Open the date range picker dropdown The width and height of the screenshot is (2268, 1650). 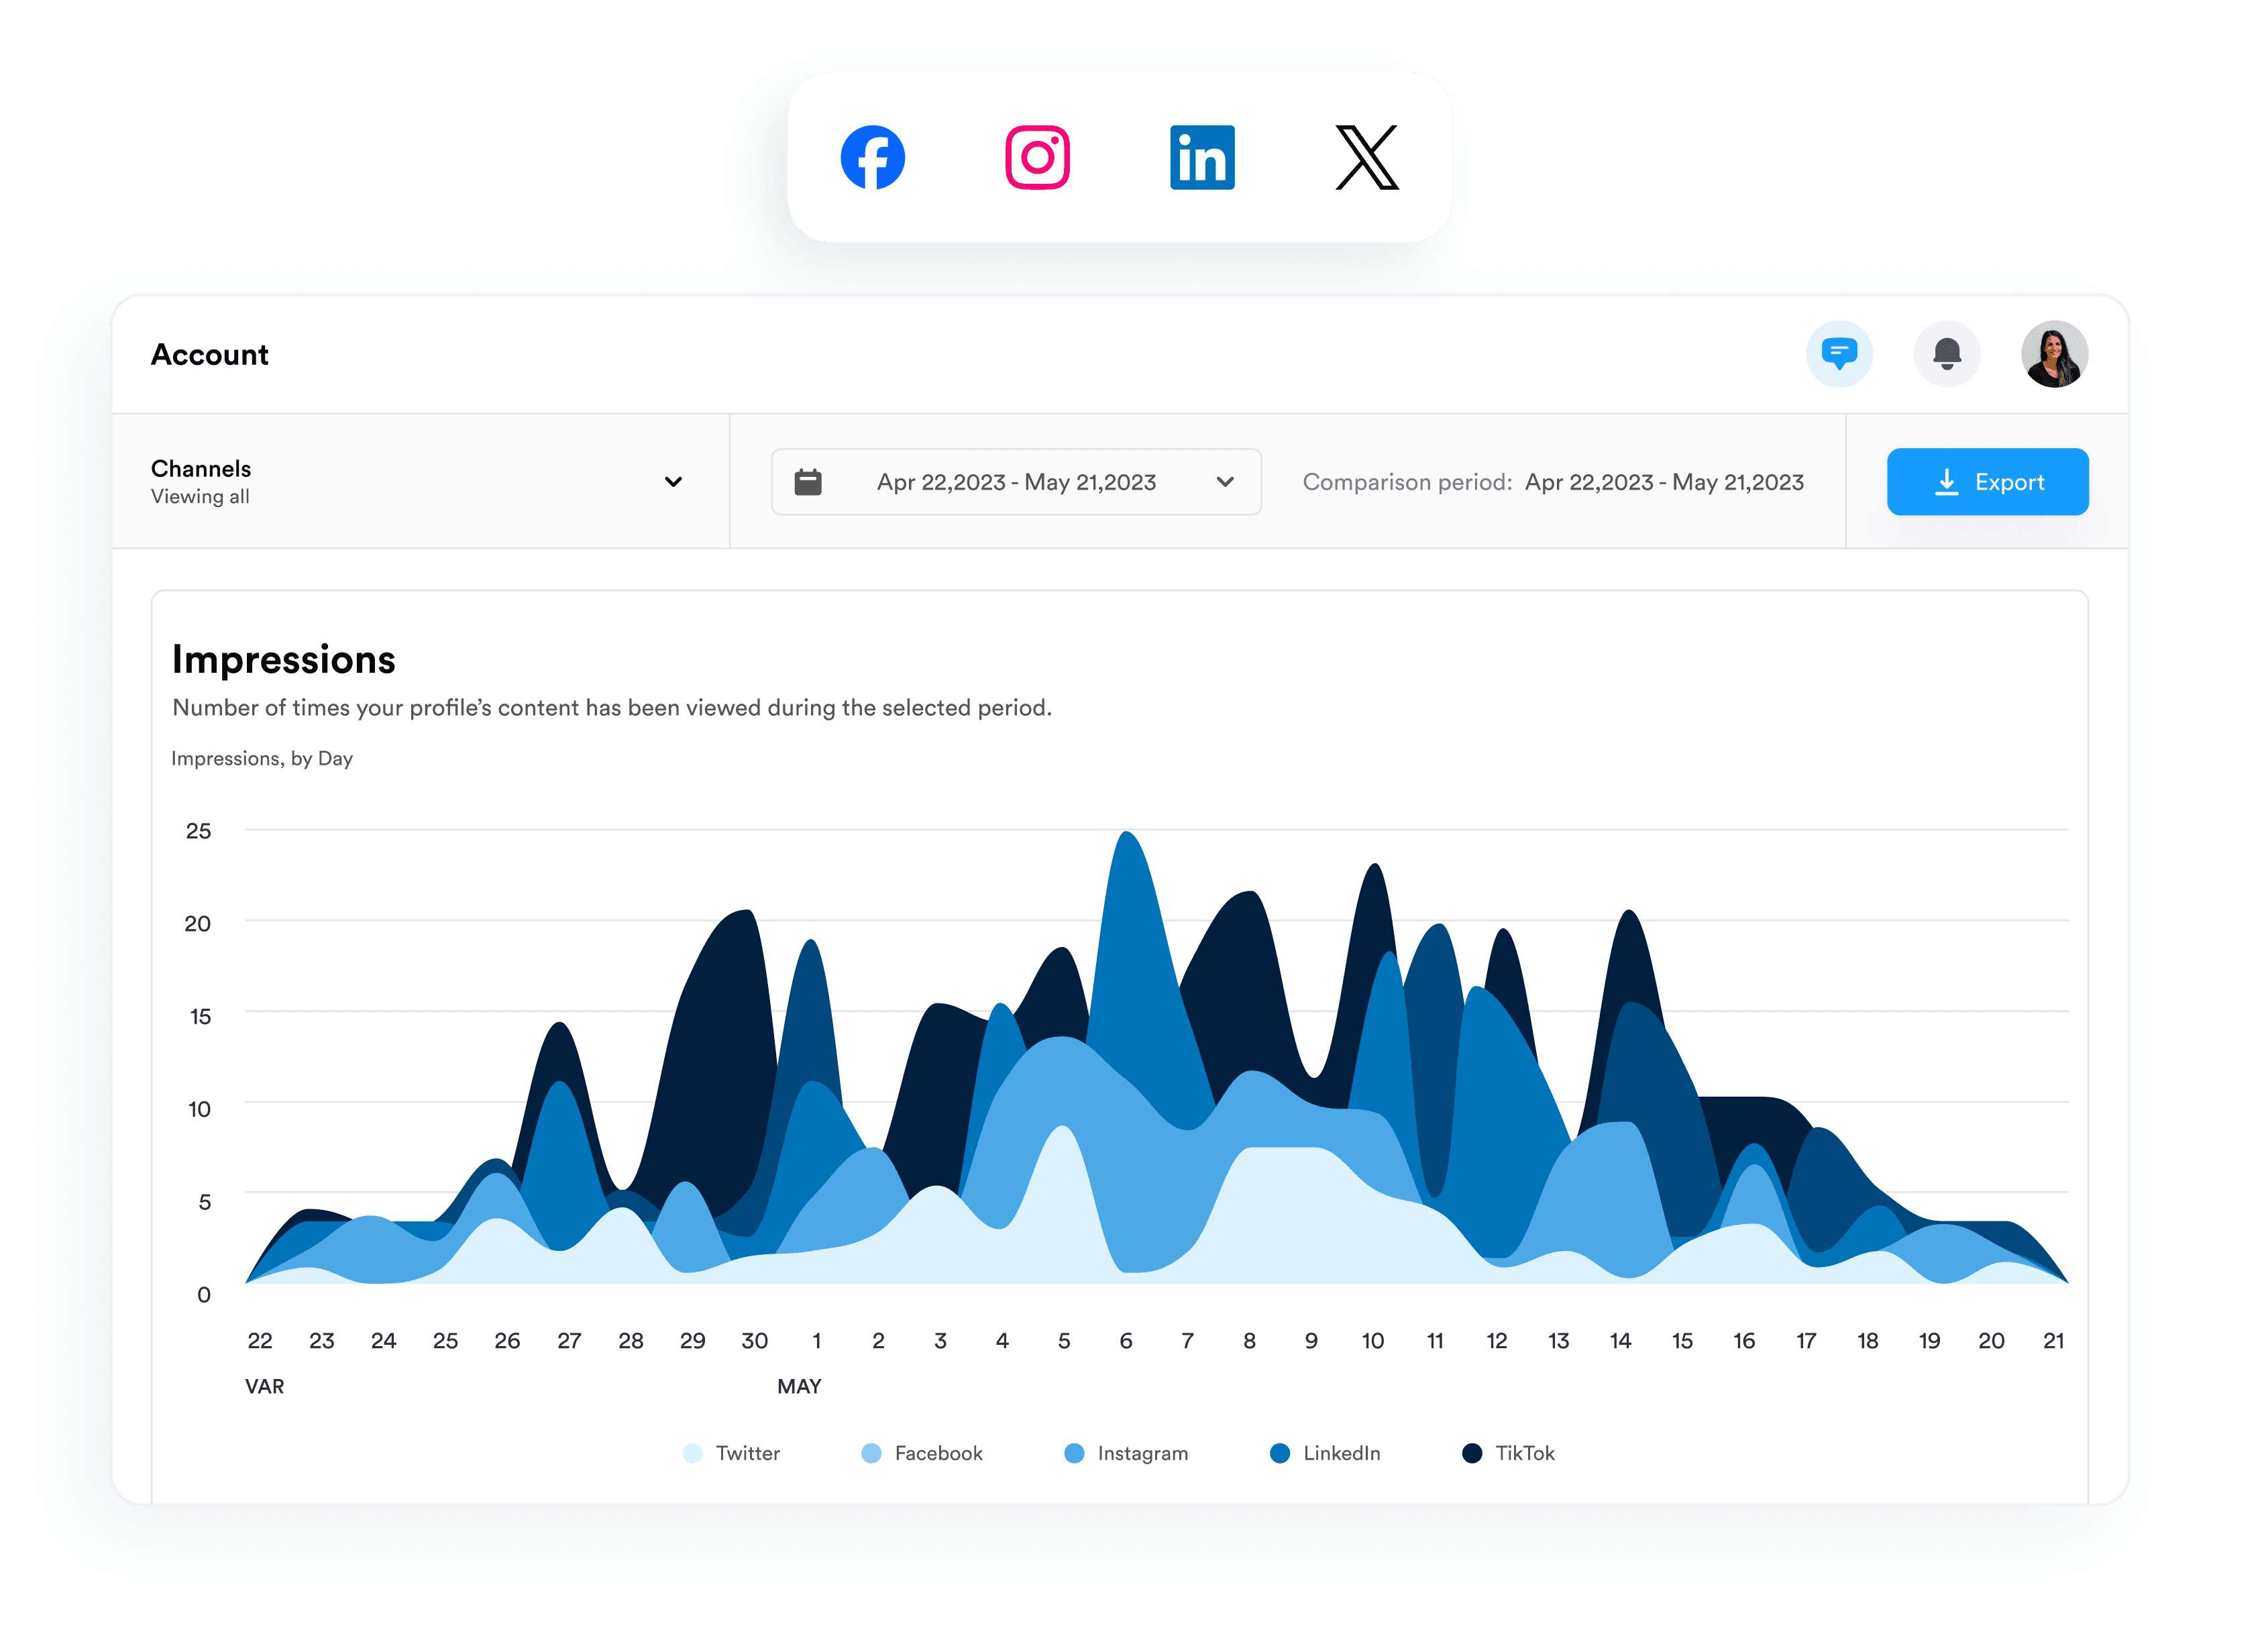tap(1226, 482)
